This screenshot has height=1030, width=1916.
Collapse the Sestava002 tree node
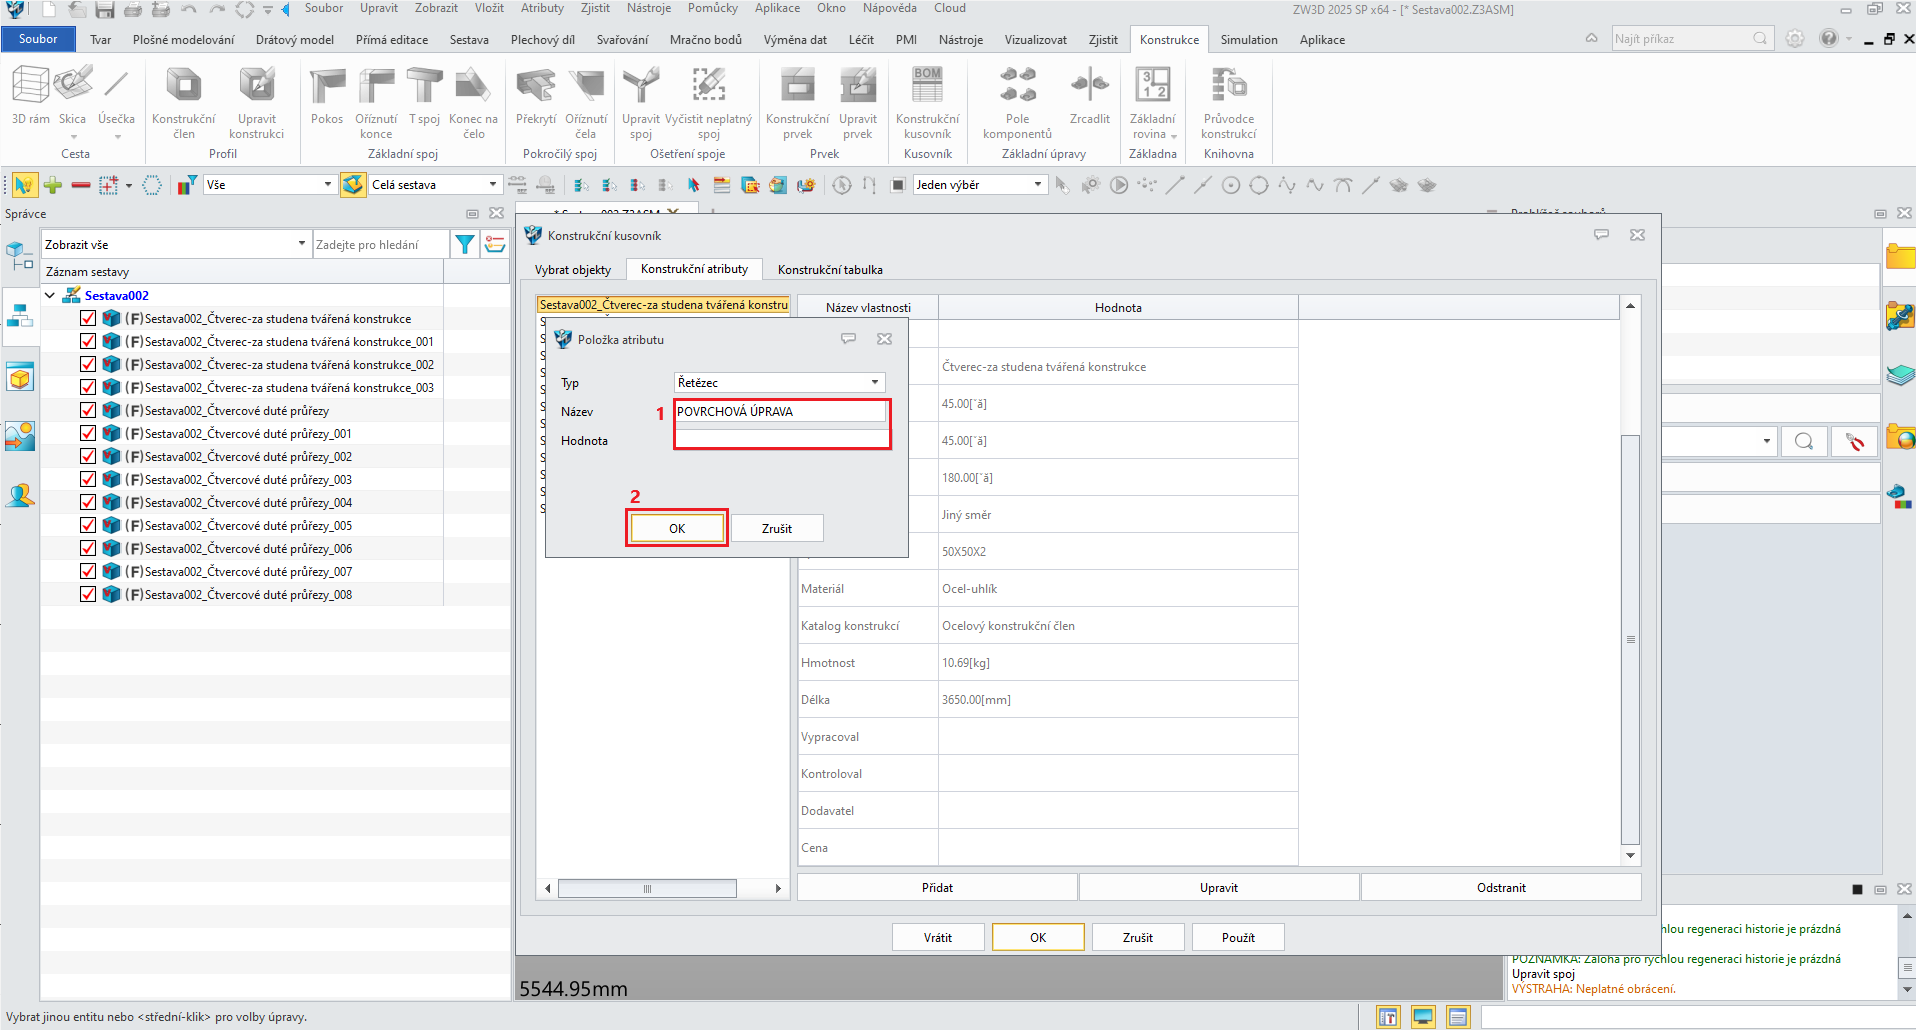pyautogui.click(x=50, y=295)
